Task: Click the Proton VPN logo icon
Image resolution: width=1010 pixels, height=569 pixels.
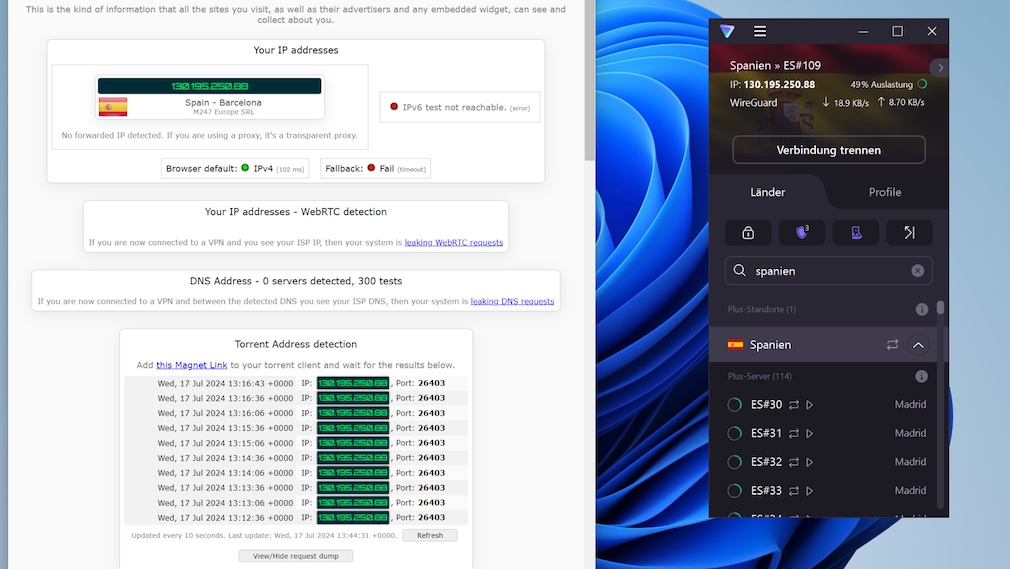Action: 727,31
